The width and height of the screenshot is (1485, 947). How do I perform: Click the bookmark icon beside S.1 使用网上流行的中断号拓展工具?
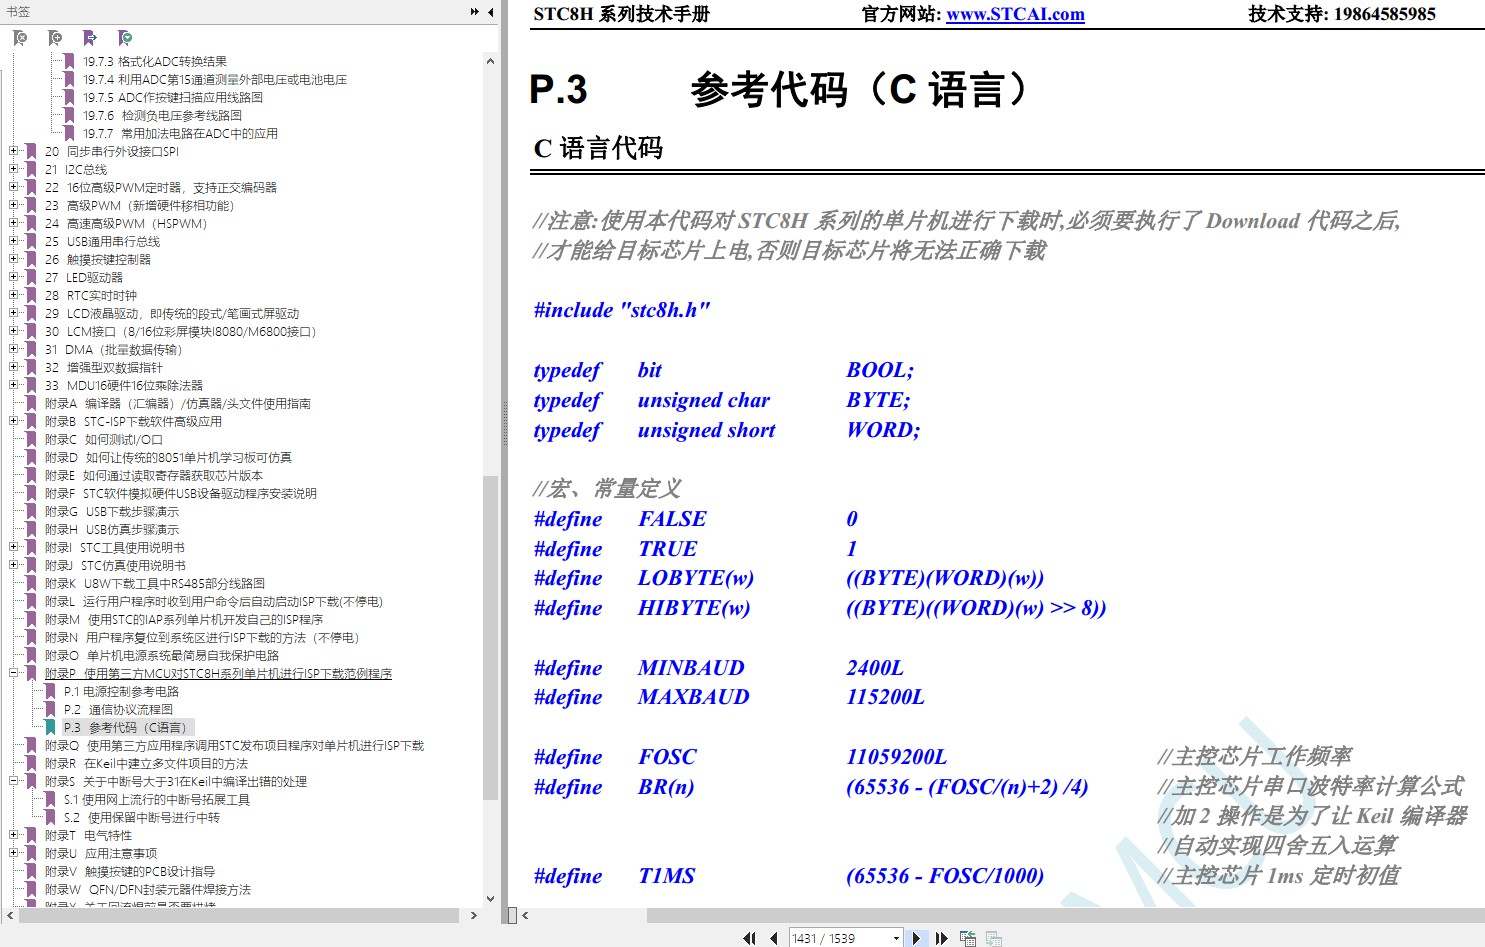pos(50,799)
